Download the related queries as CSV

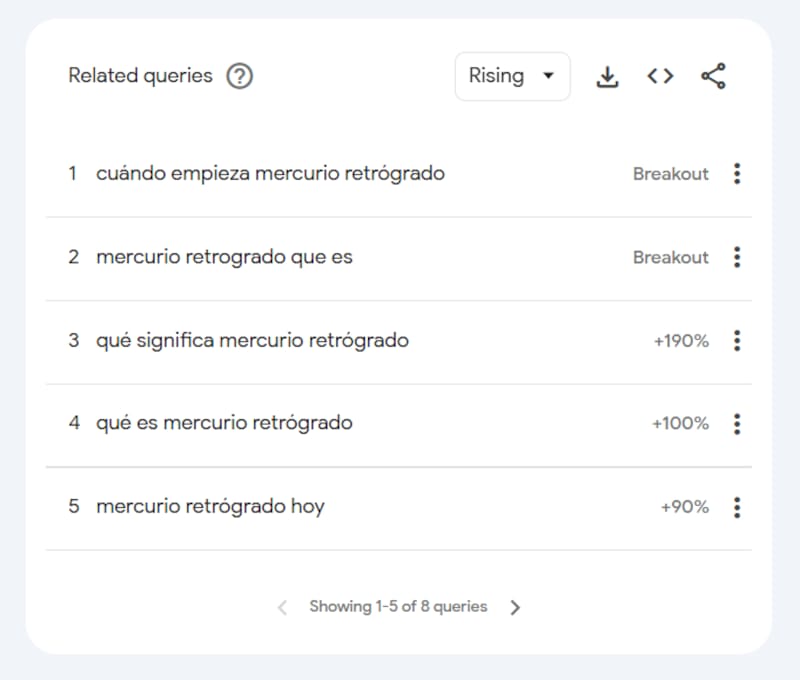point(607,76)
